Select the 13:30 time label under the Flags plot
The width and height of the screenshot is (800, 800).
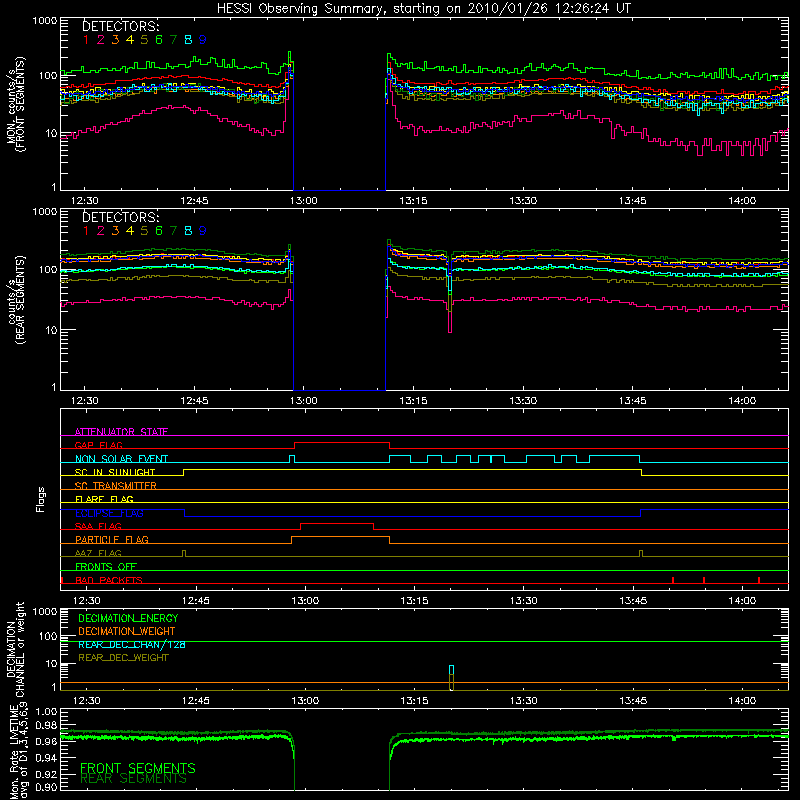(523, 601)
